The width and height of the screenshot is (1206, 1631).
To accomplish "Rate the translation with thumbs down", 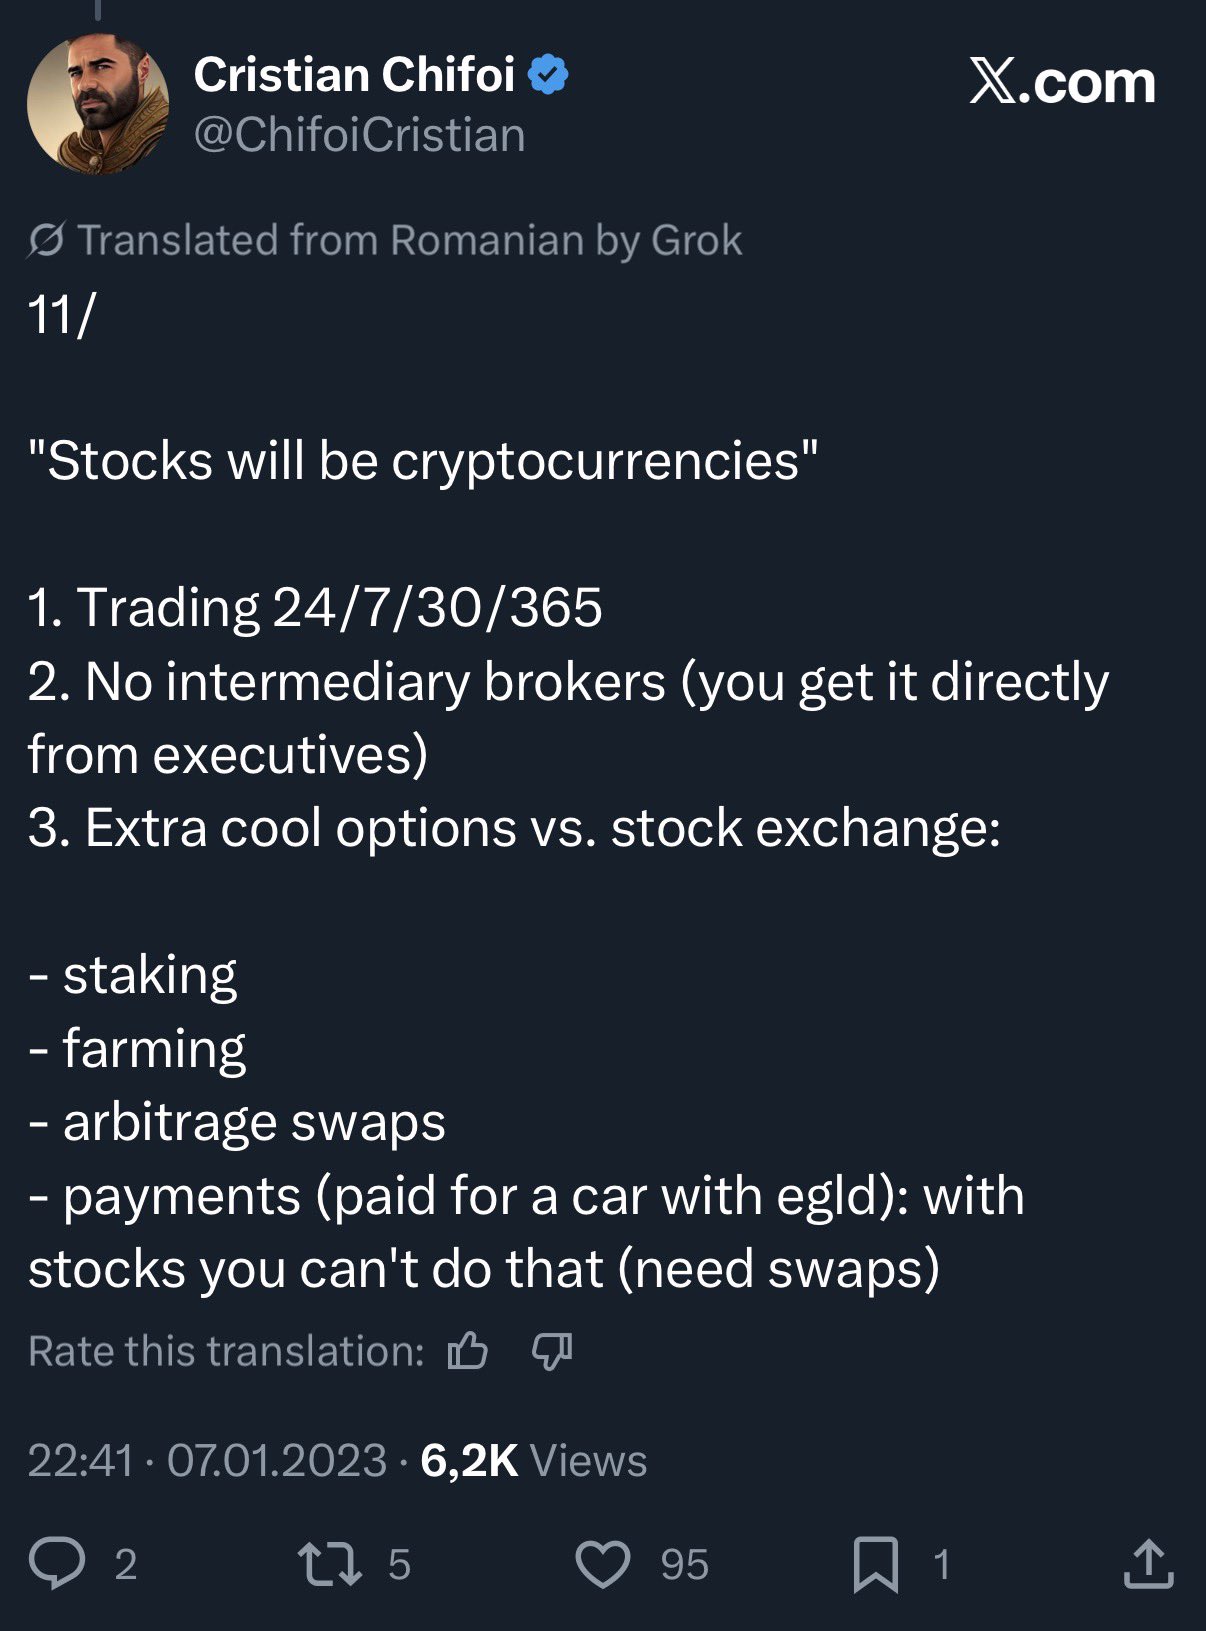I will 552,1351.
